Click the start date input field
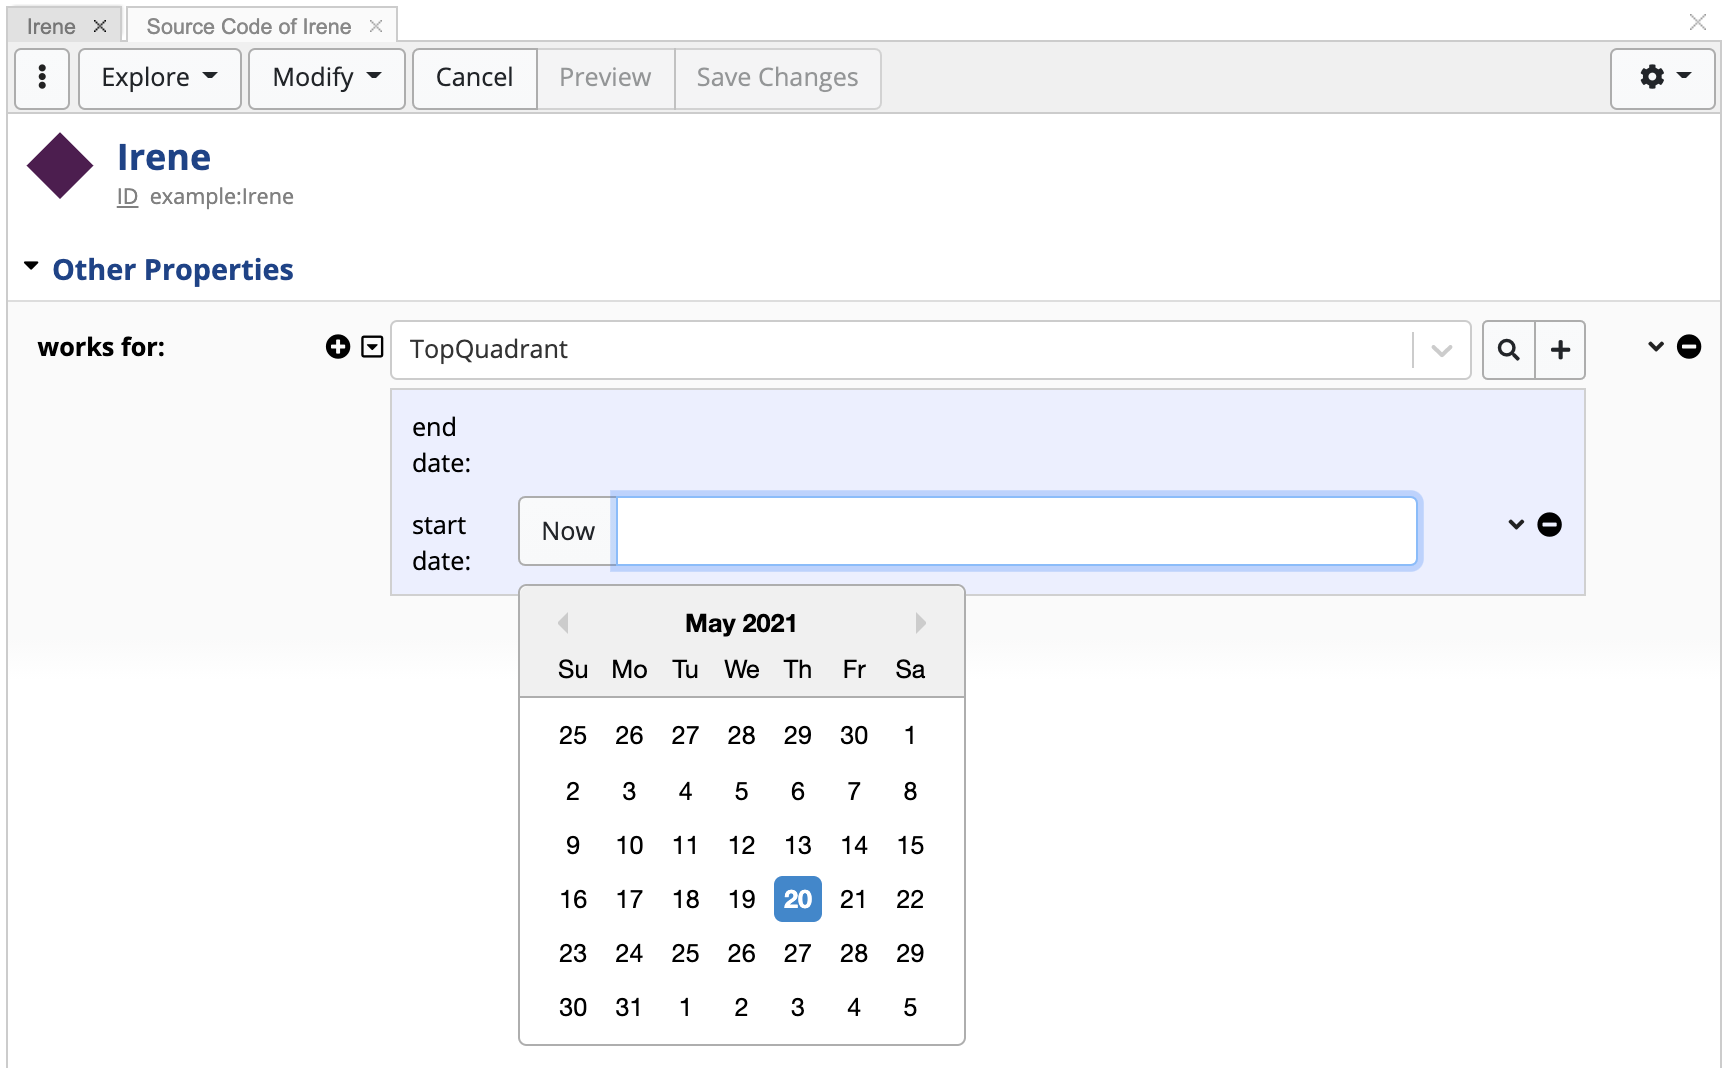Image resolution: width=1728 pixels, height=1068 pixels. tap(1016, 531)
